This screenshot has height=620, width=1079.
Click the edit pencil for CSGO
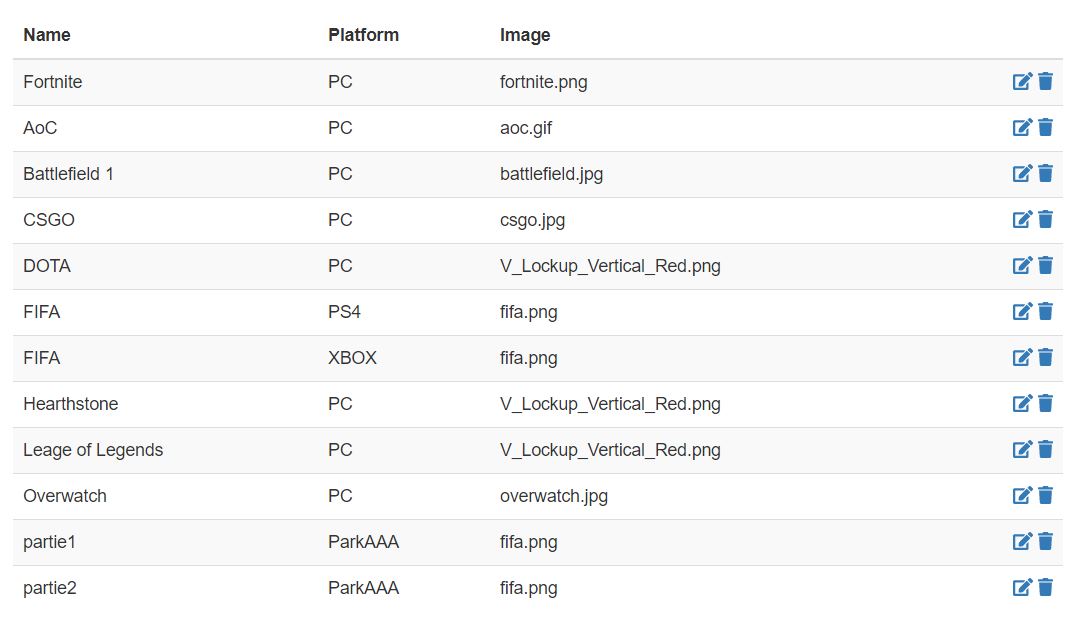pos(1022,220)
